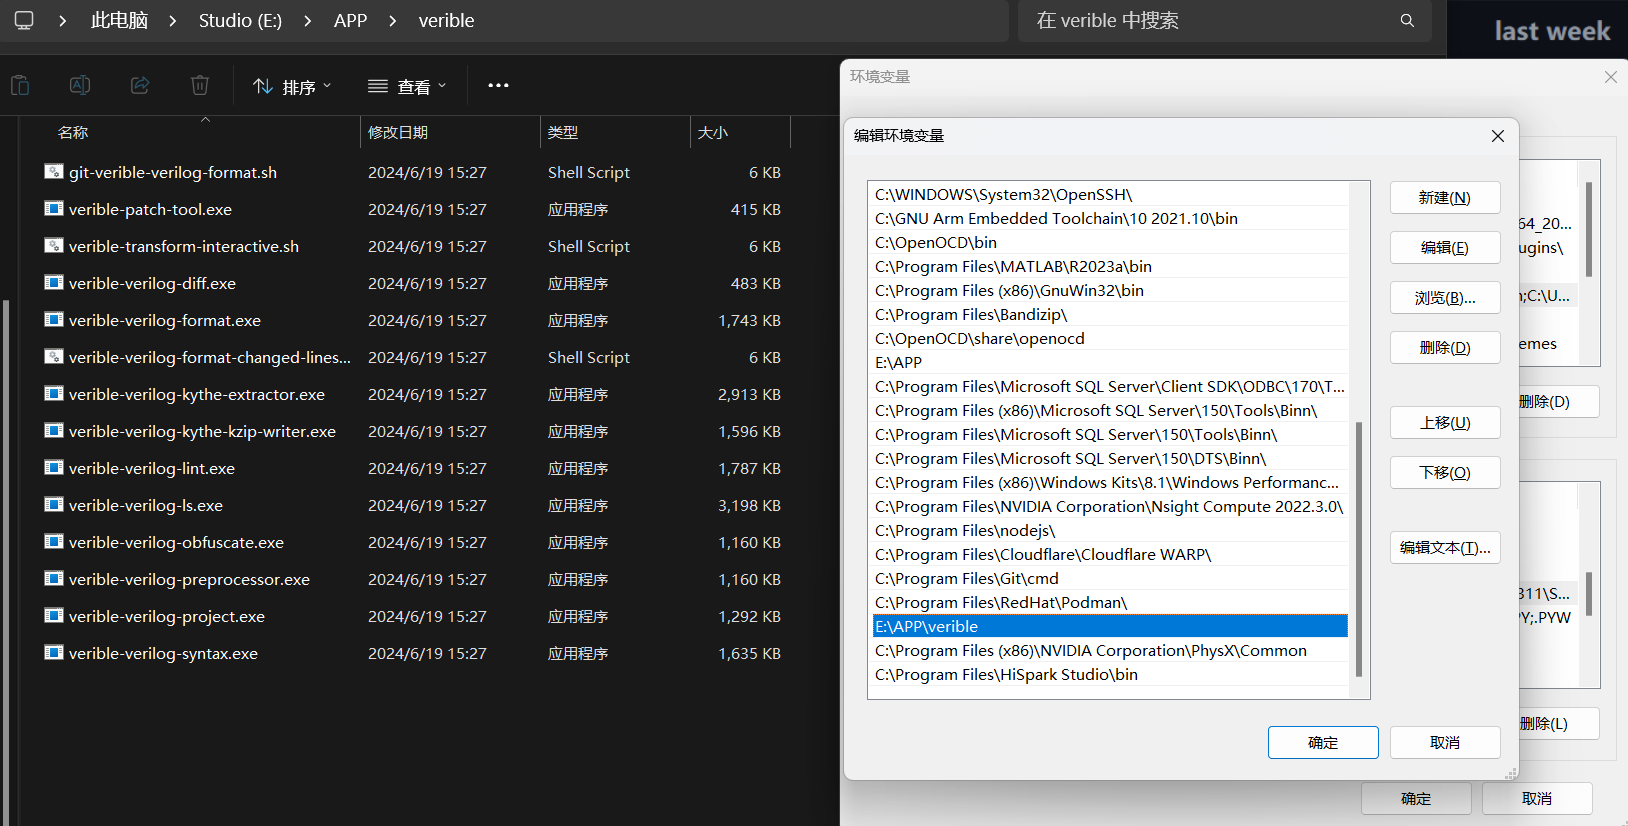Click 编辑(E) button
The width and height of the screenshot is (1628, 826).
coord(1445,248)
